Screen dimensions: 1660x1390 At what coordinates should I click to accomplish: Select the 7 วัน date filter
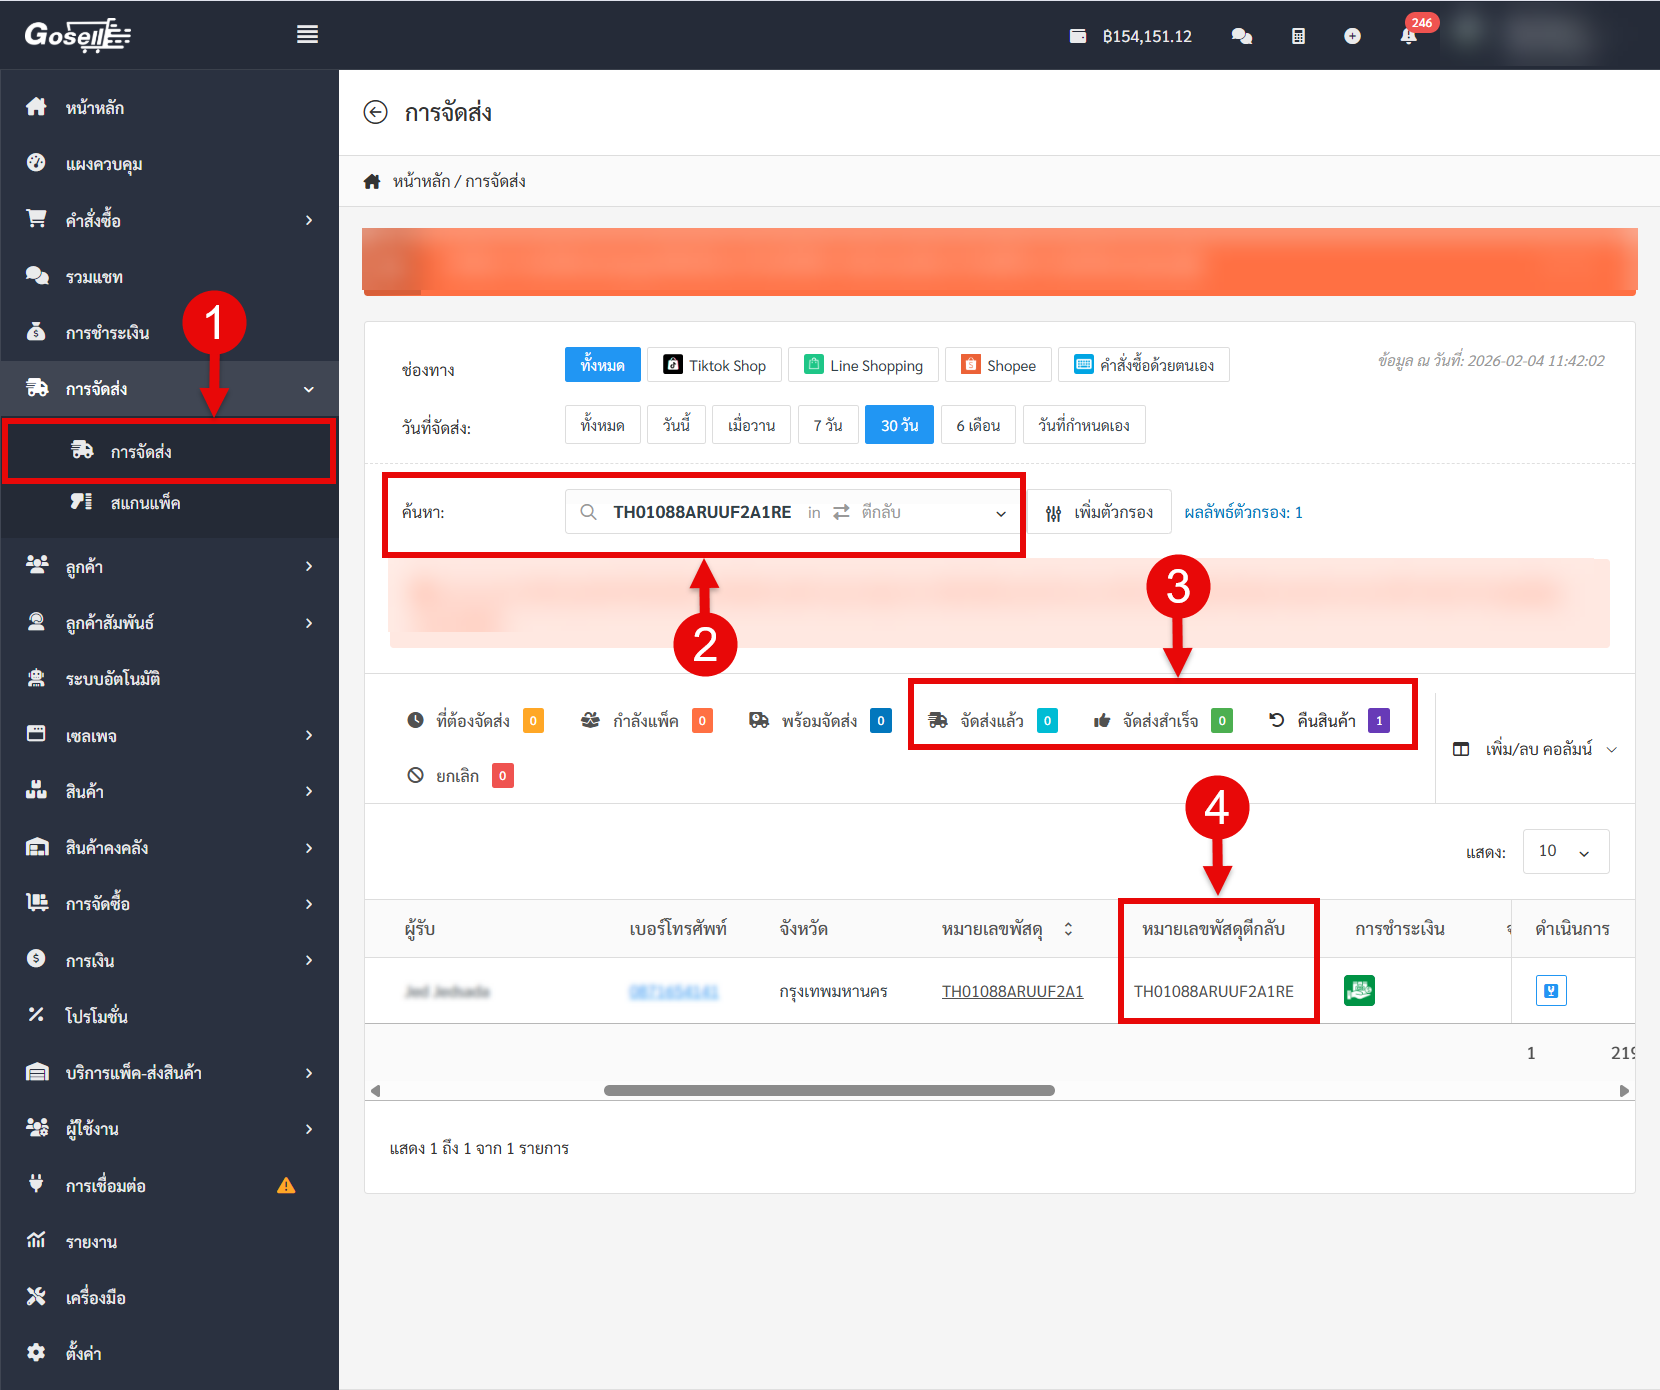pyautogui.click(x=827, y=425)
